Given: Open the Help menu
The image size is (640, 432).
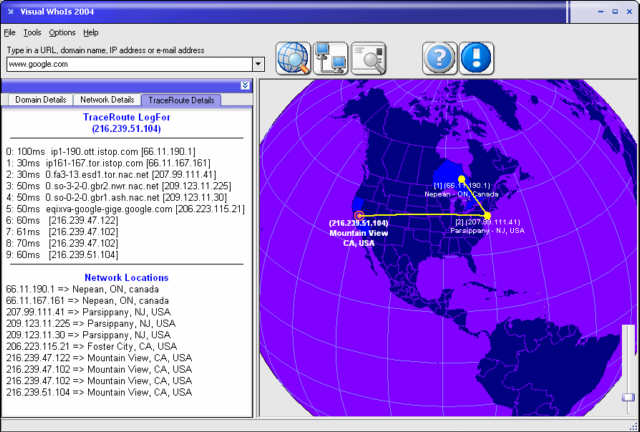Looking at the screenshot, I should [x=91, y=33].
